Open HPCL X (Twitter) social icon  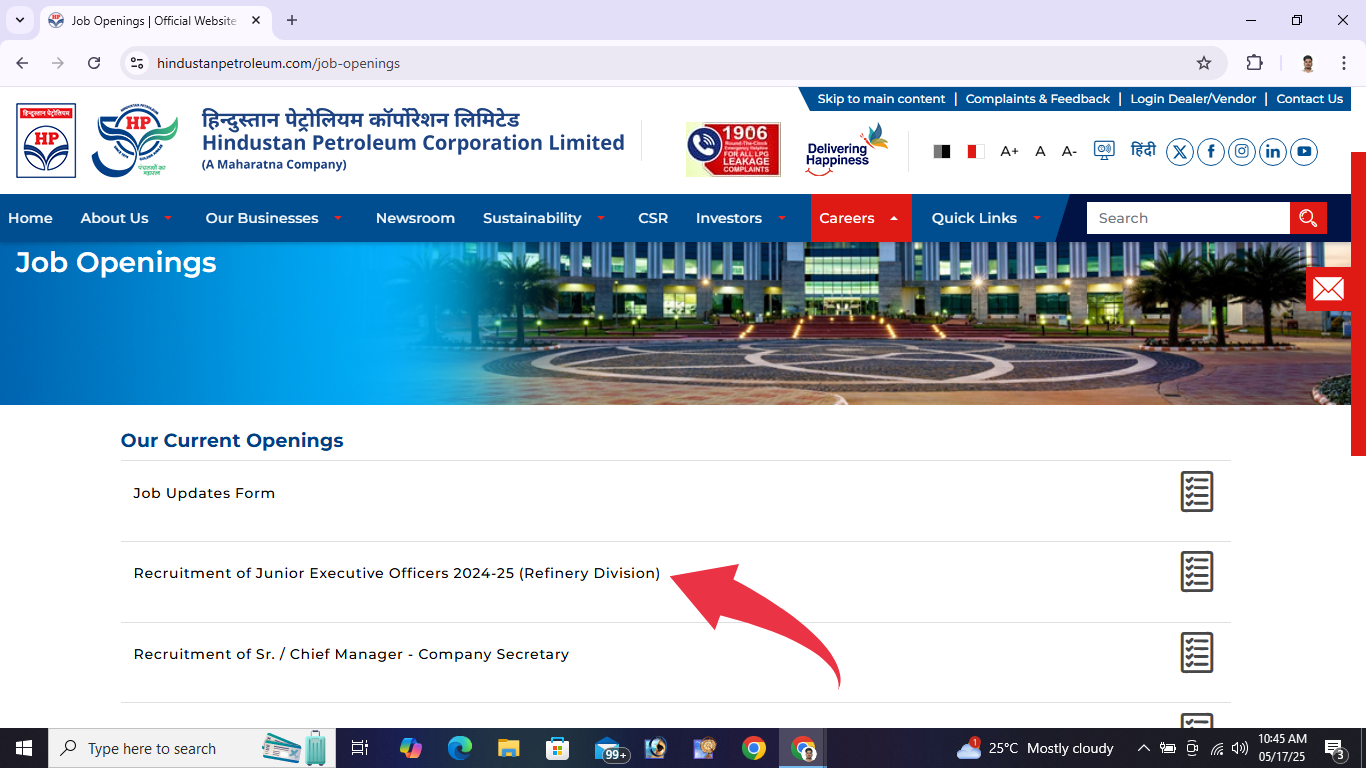(1180, 152)
